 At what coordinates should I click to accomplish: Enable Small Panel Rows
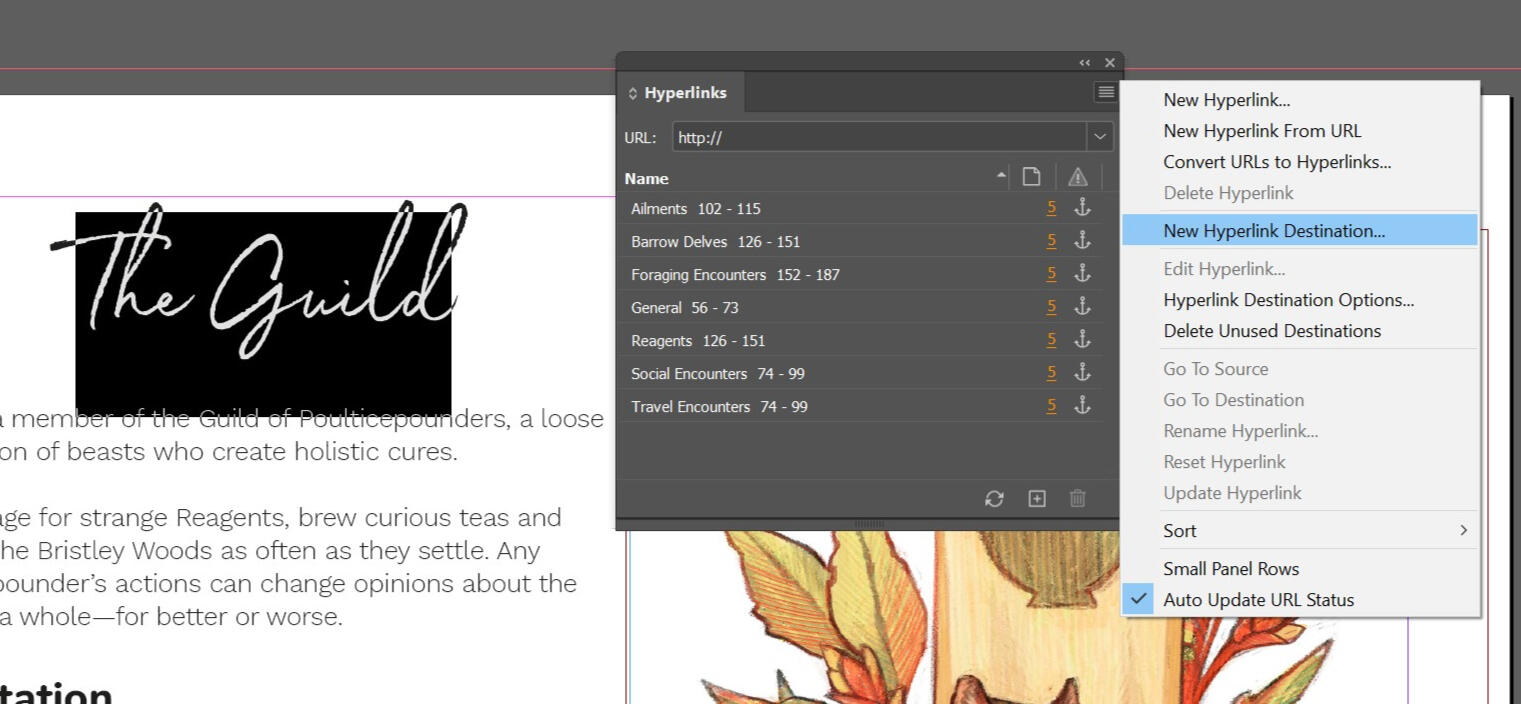[1230, 568]
